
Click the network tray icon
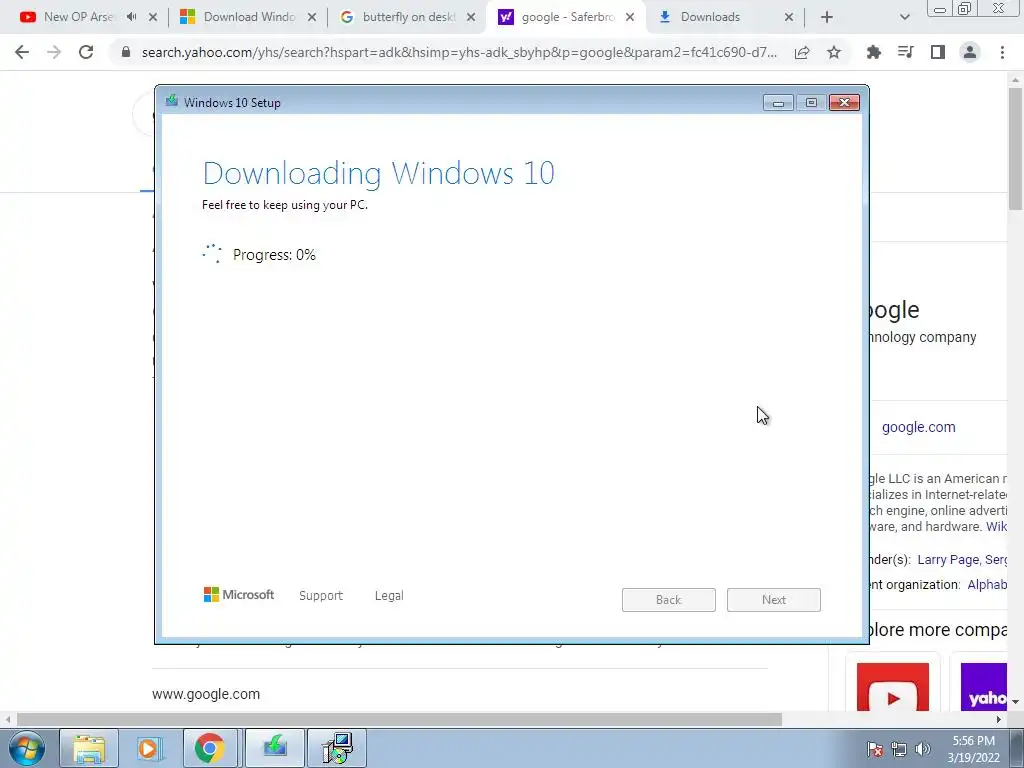[x=899, y=749]
